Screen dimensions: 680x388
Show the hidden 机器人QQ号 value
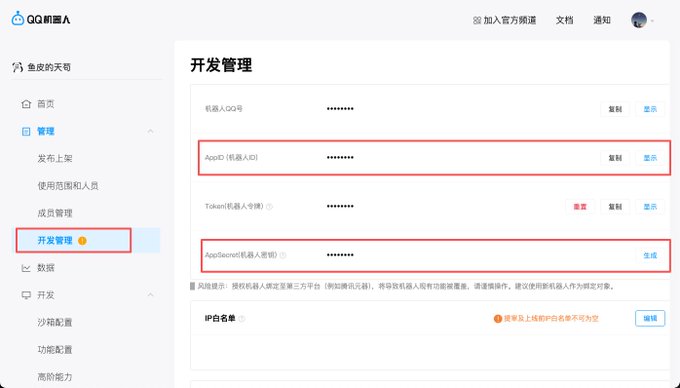coord(650,109)
